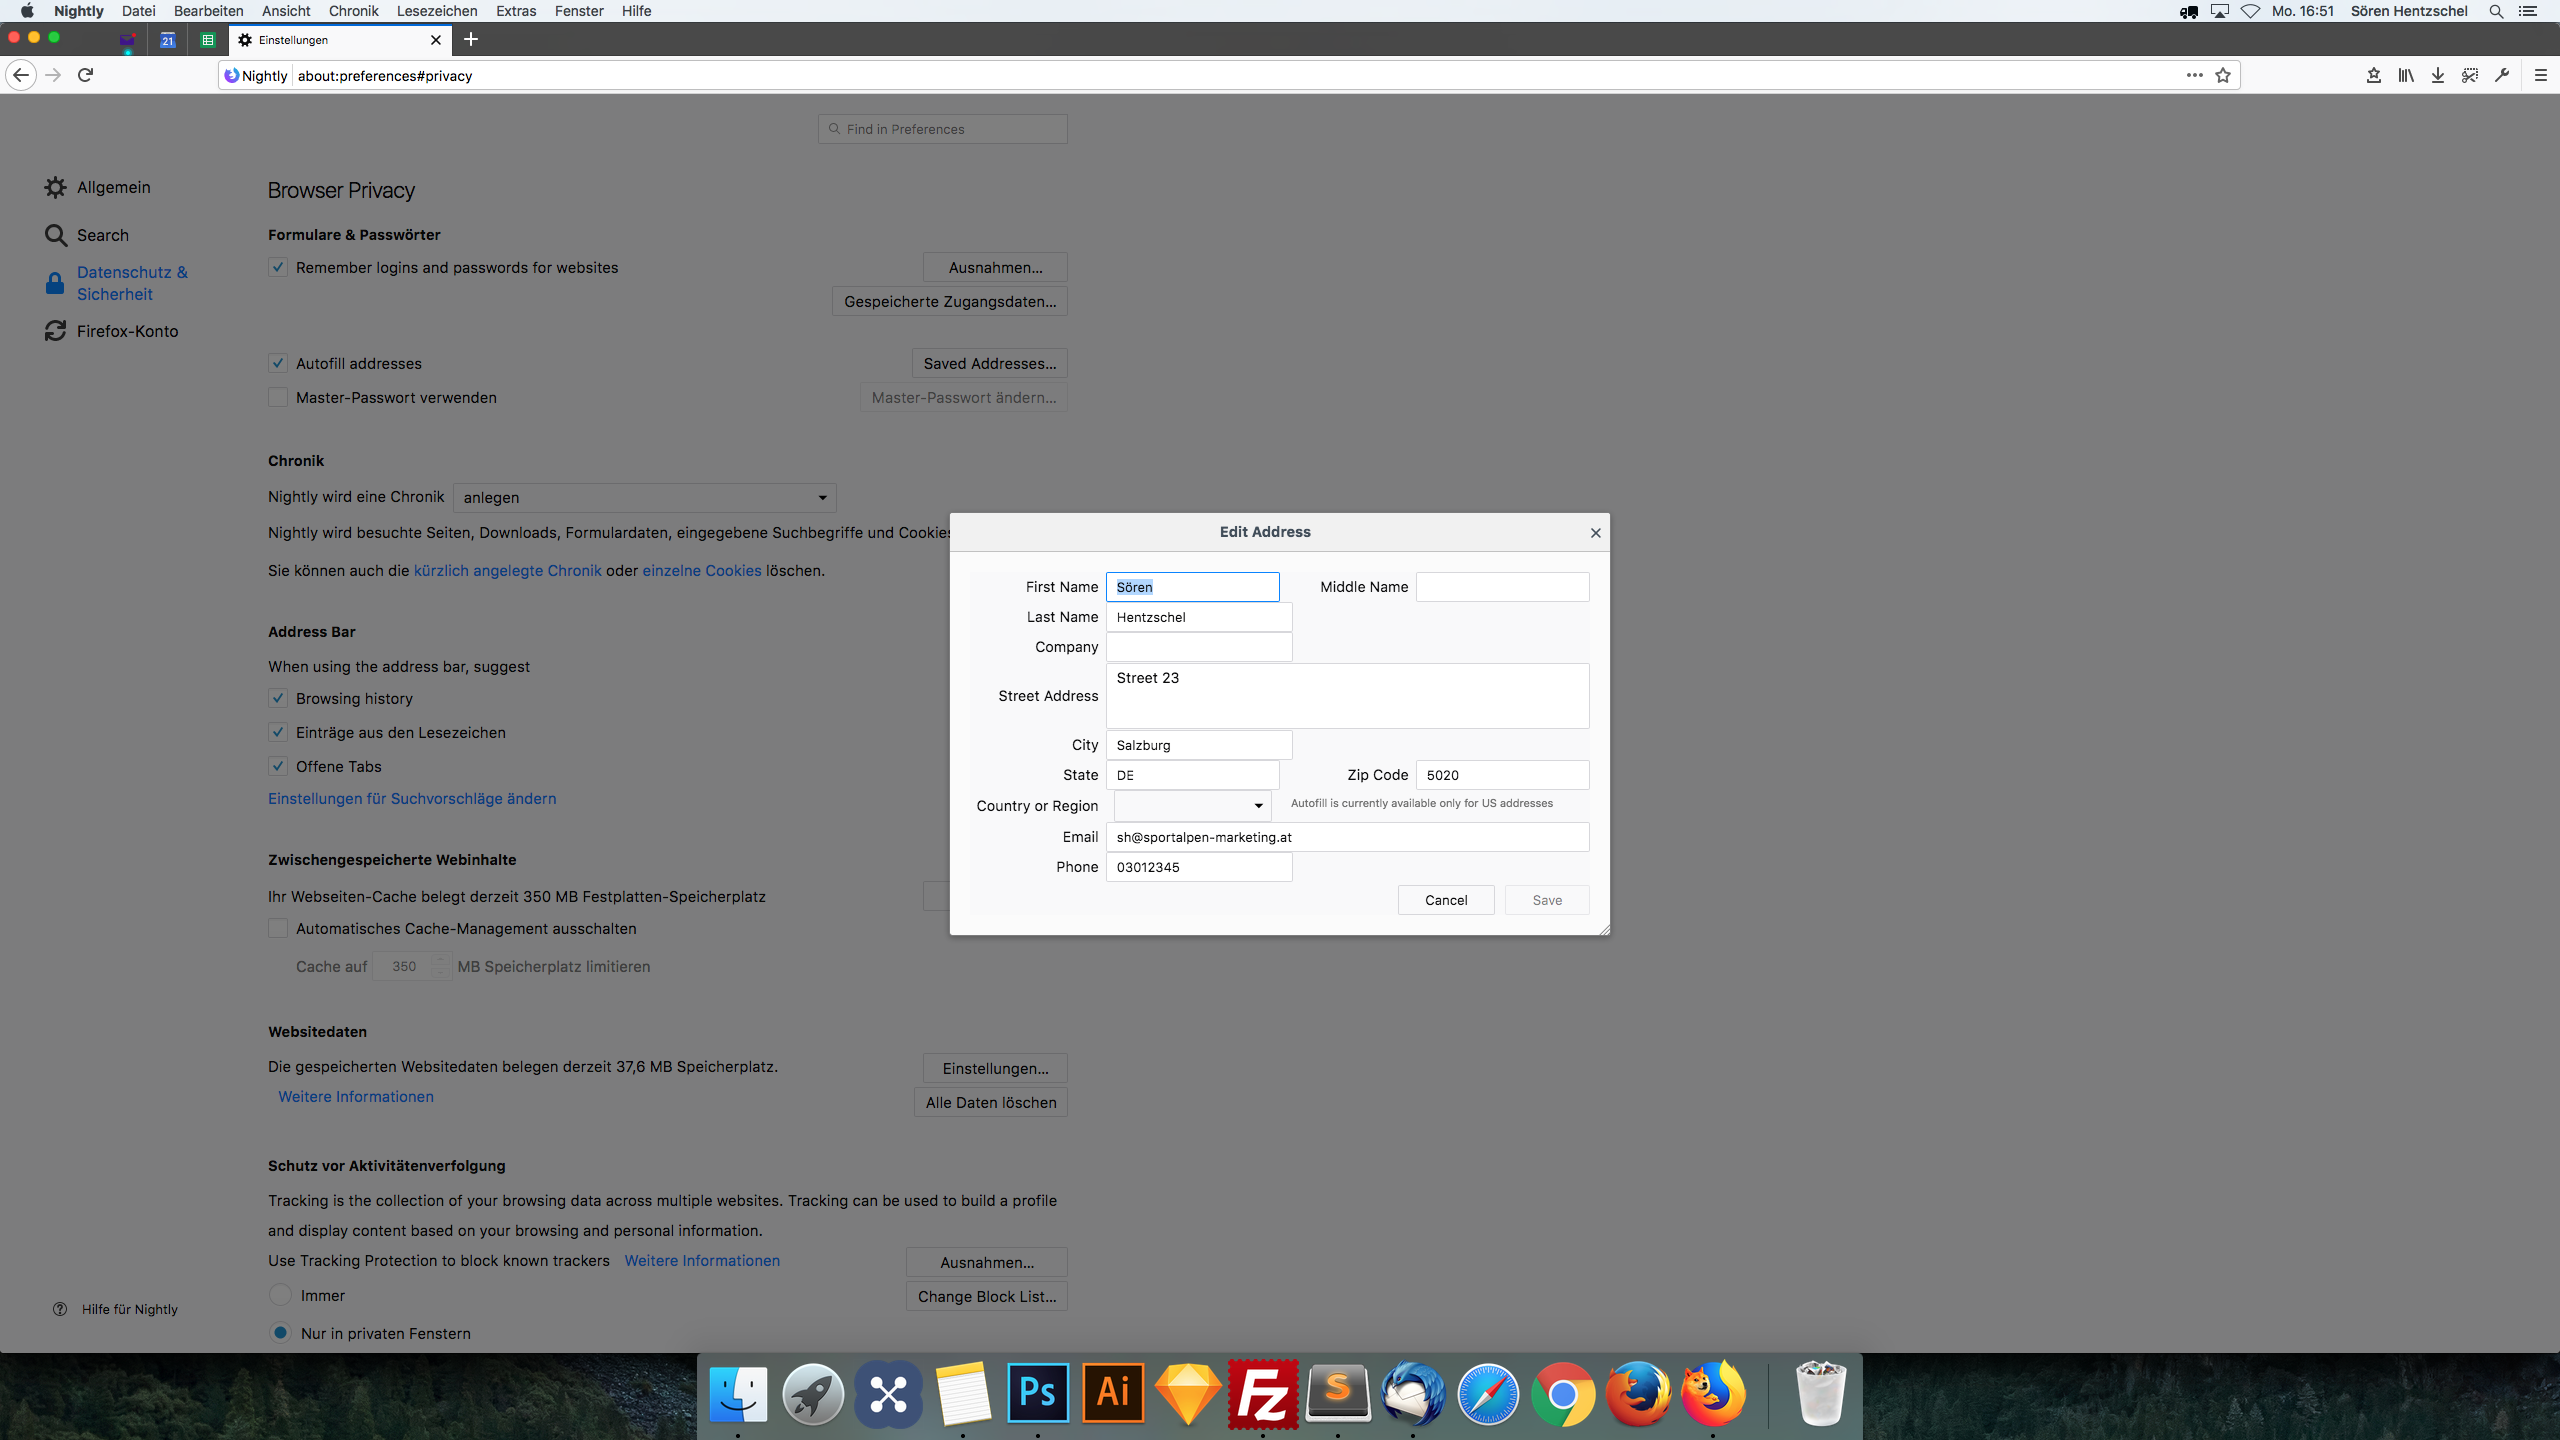Click page actions three-dots icon
This screenshot has height=1440, width=2560.
(x=2194, y=75)
